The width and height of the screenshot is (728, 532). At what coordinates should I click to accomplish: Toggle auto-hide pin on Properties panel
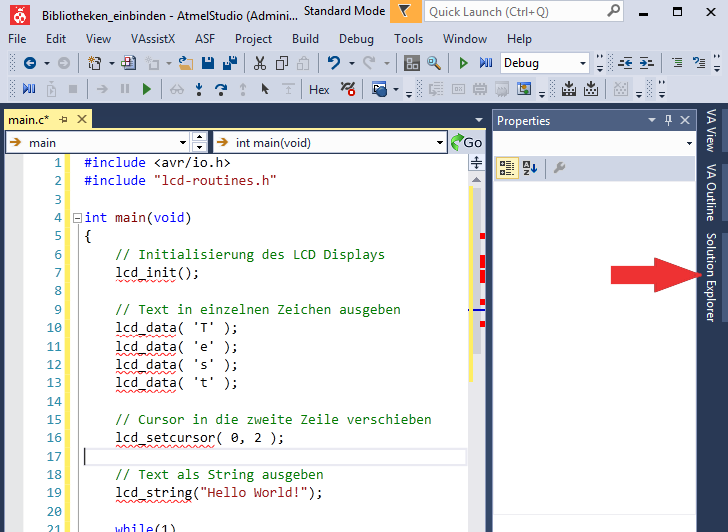point(669,120)
